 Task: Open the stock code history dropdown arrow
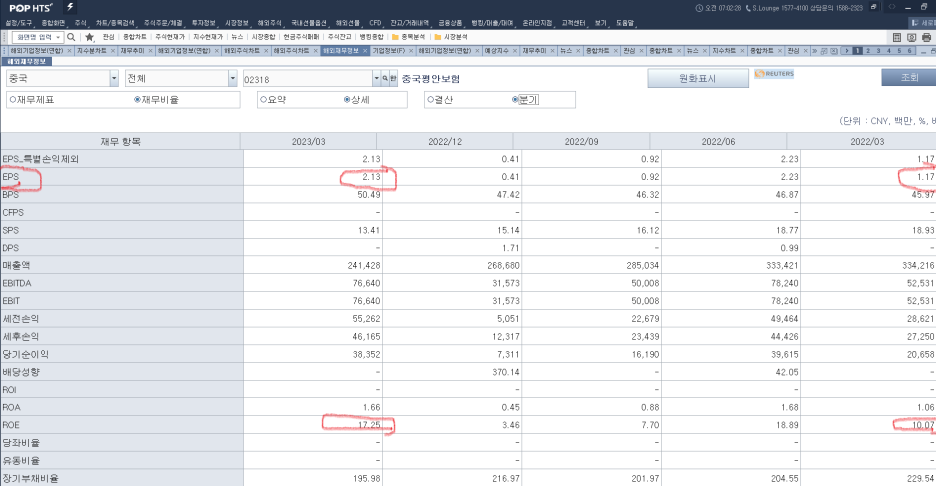click(x=377, y=78)
